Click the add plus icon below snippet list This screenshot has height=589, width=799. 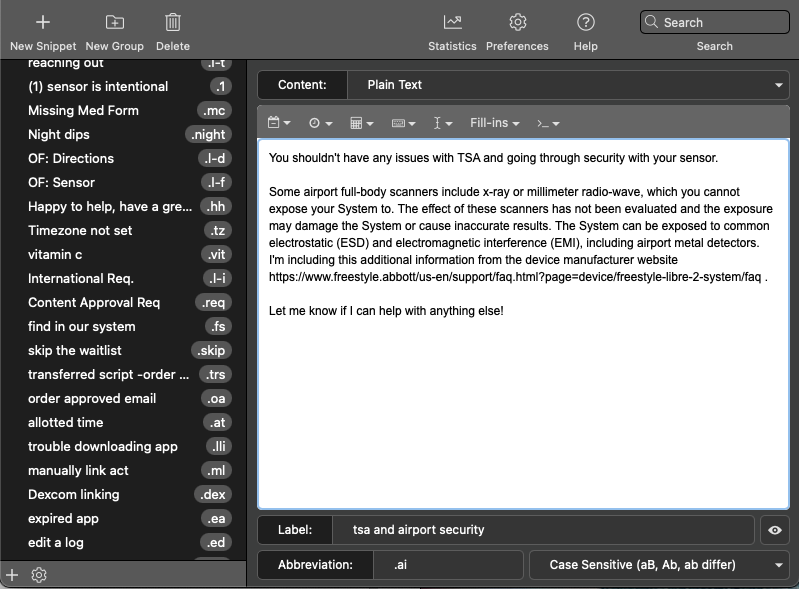[x=12, y=575]
